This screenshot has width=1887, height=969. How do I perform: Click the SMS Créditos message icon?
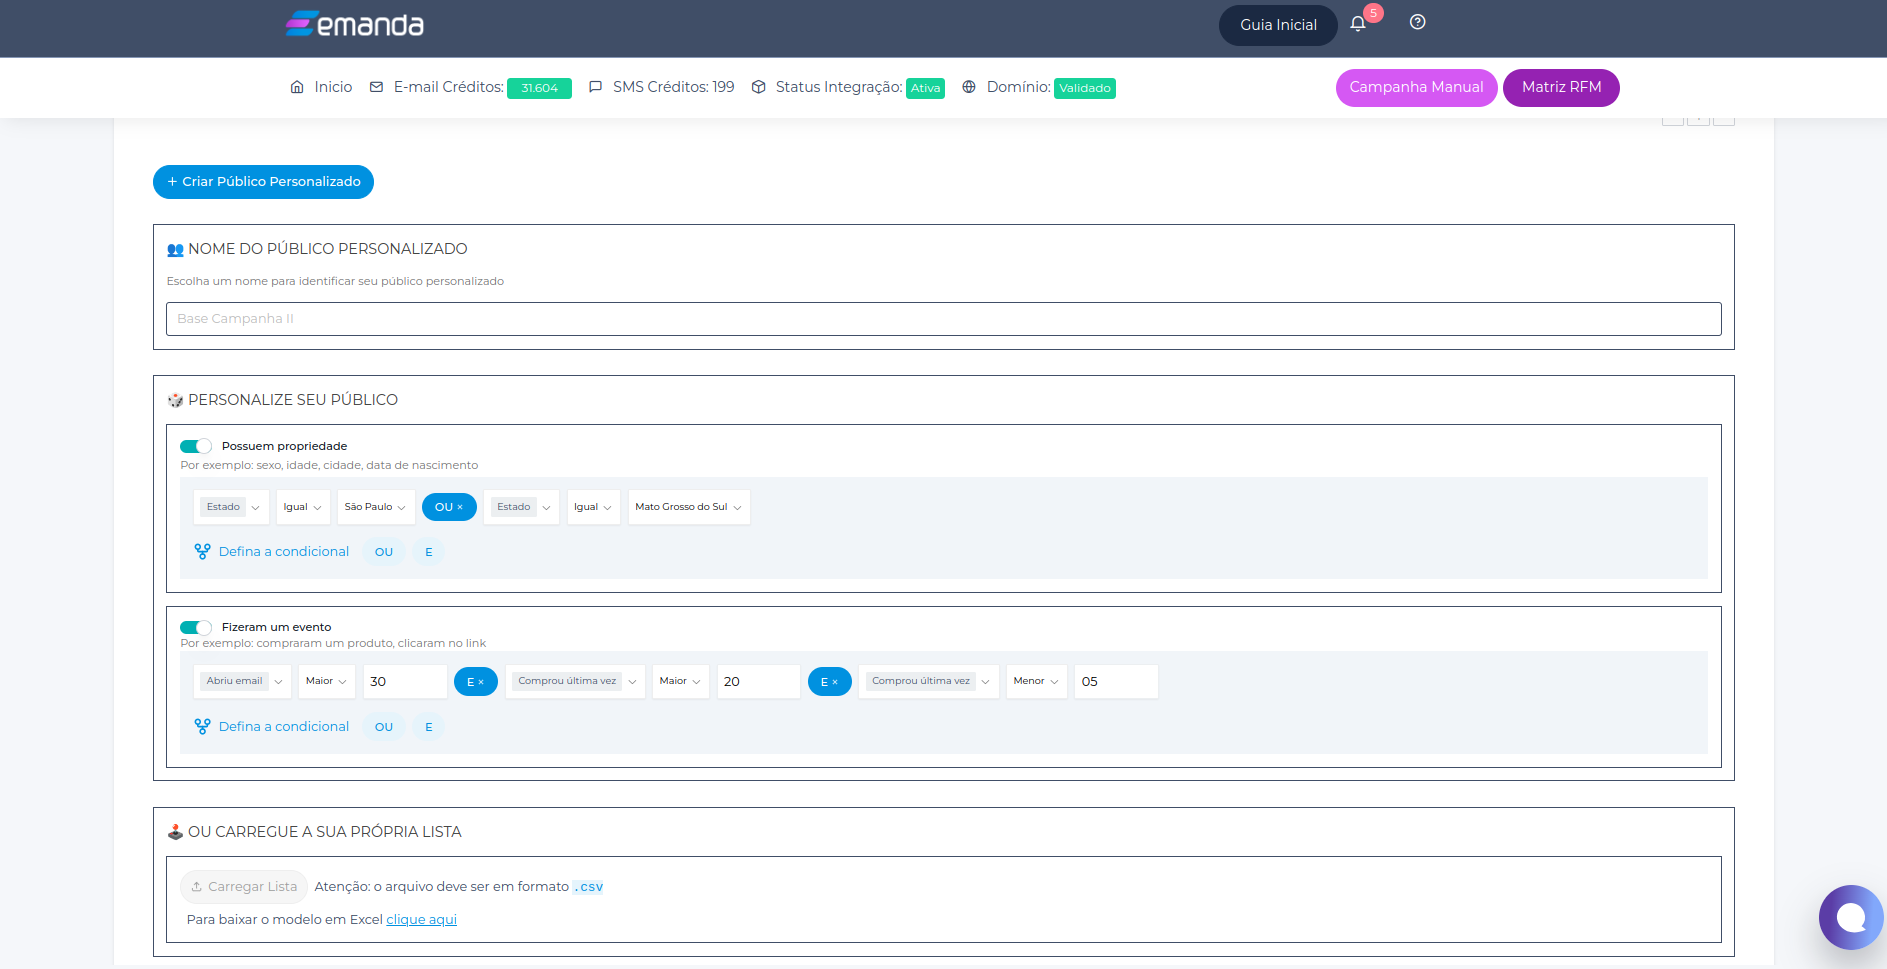coord(595,87)
